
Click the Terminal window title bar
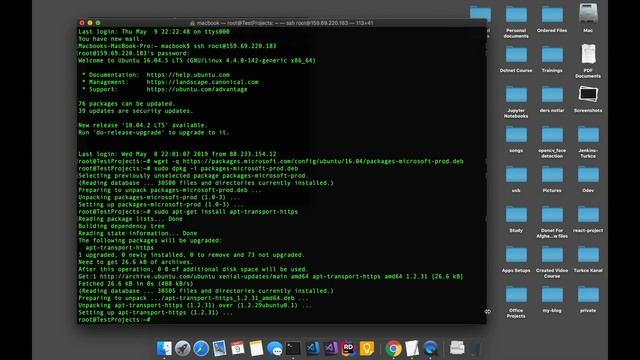tap(282, 23)
